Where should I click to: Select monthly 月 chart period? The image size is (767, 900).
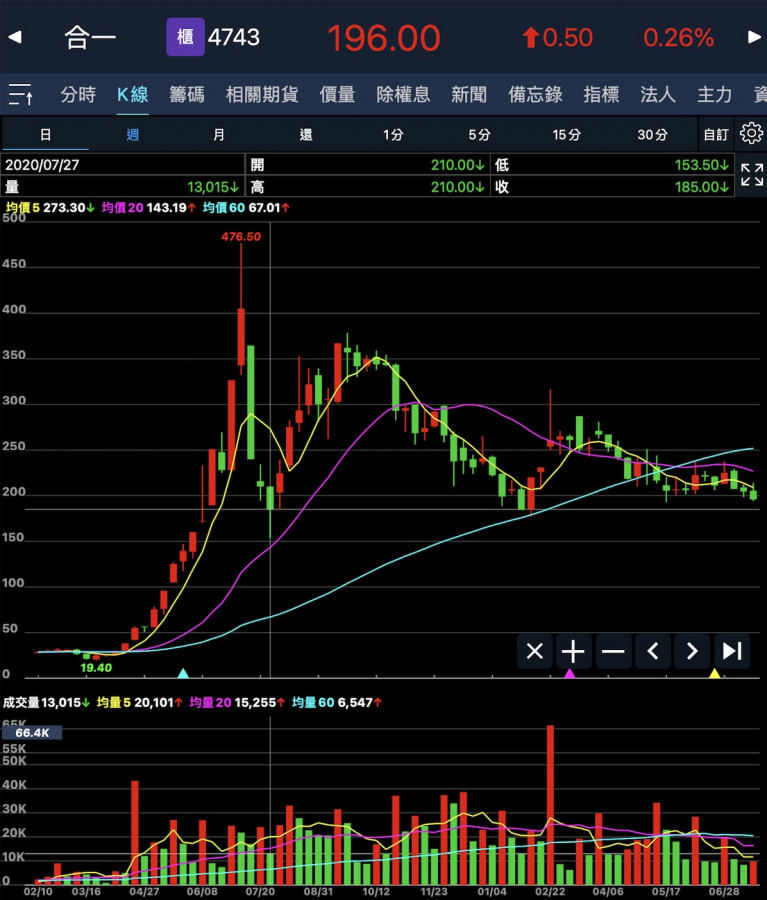[219, 134]
